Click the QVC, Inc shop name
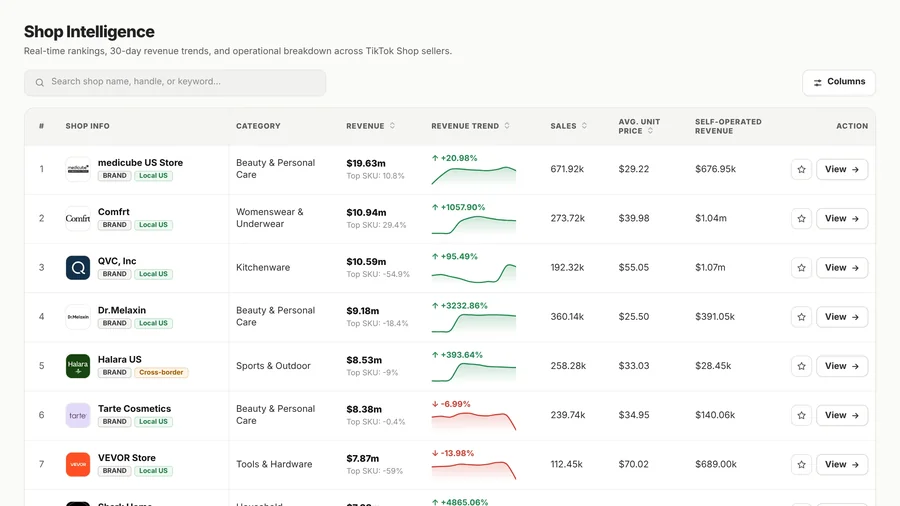The width and height of the screenshot is (900, 506). pos(117,261)
